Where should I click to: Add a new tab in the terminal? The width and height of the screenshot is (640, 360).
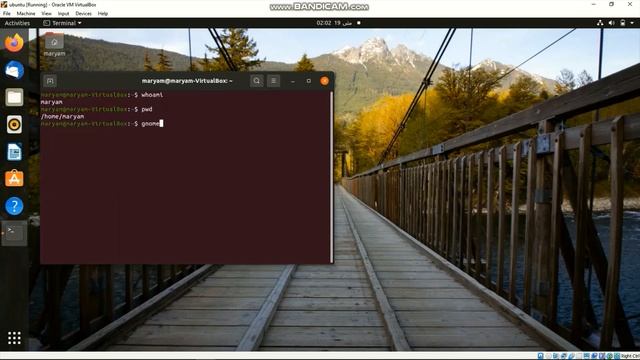coord(50,81)
